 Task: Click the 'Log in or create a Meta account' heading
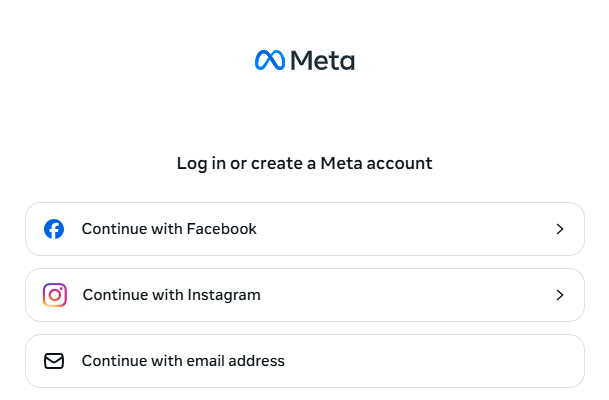[304, 163]
